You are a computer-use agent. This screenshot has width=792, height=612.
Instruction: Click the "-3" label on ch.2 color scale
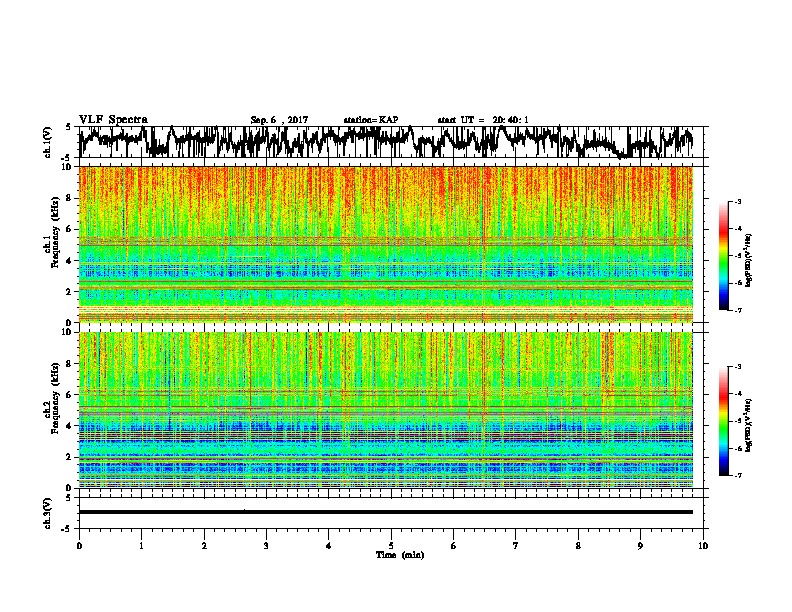tap(738, 367)
